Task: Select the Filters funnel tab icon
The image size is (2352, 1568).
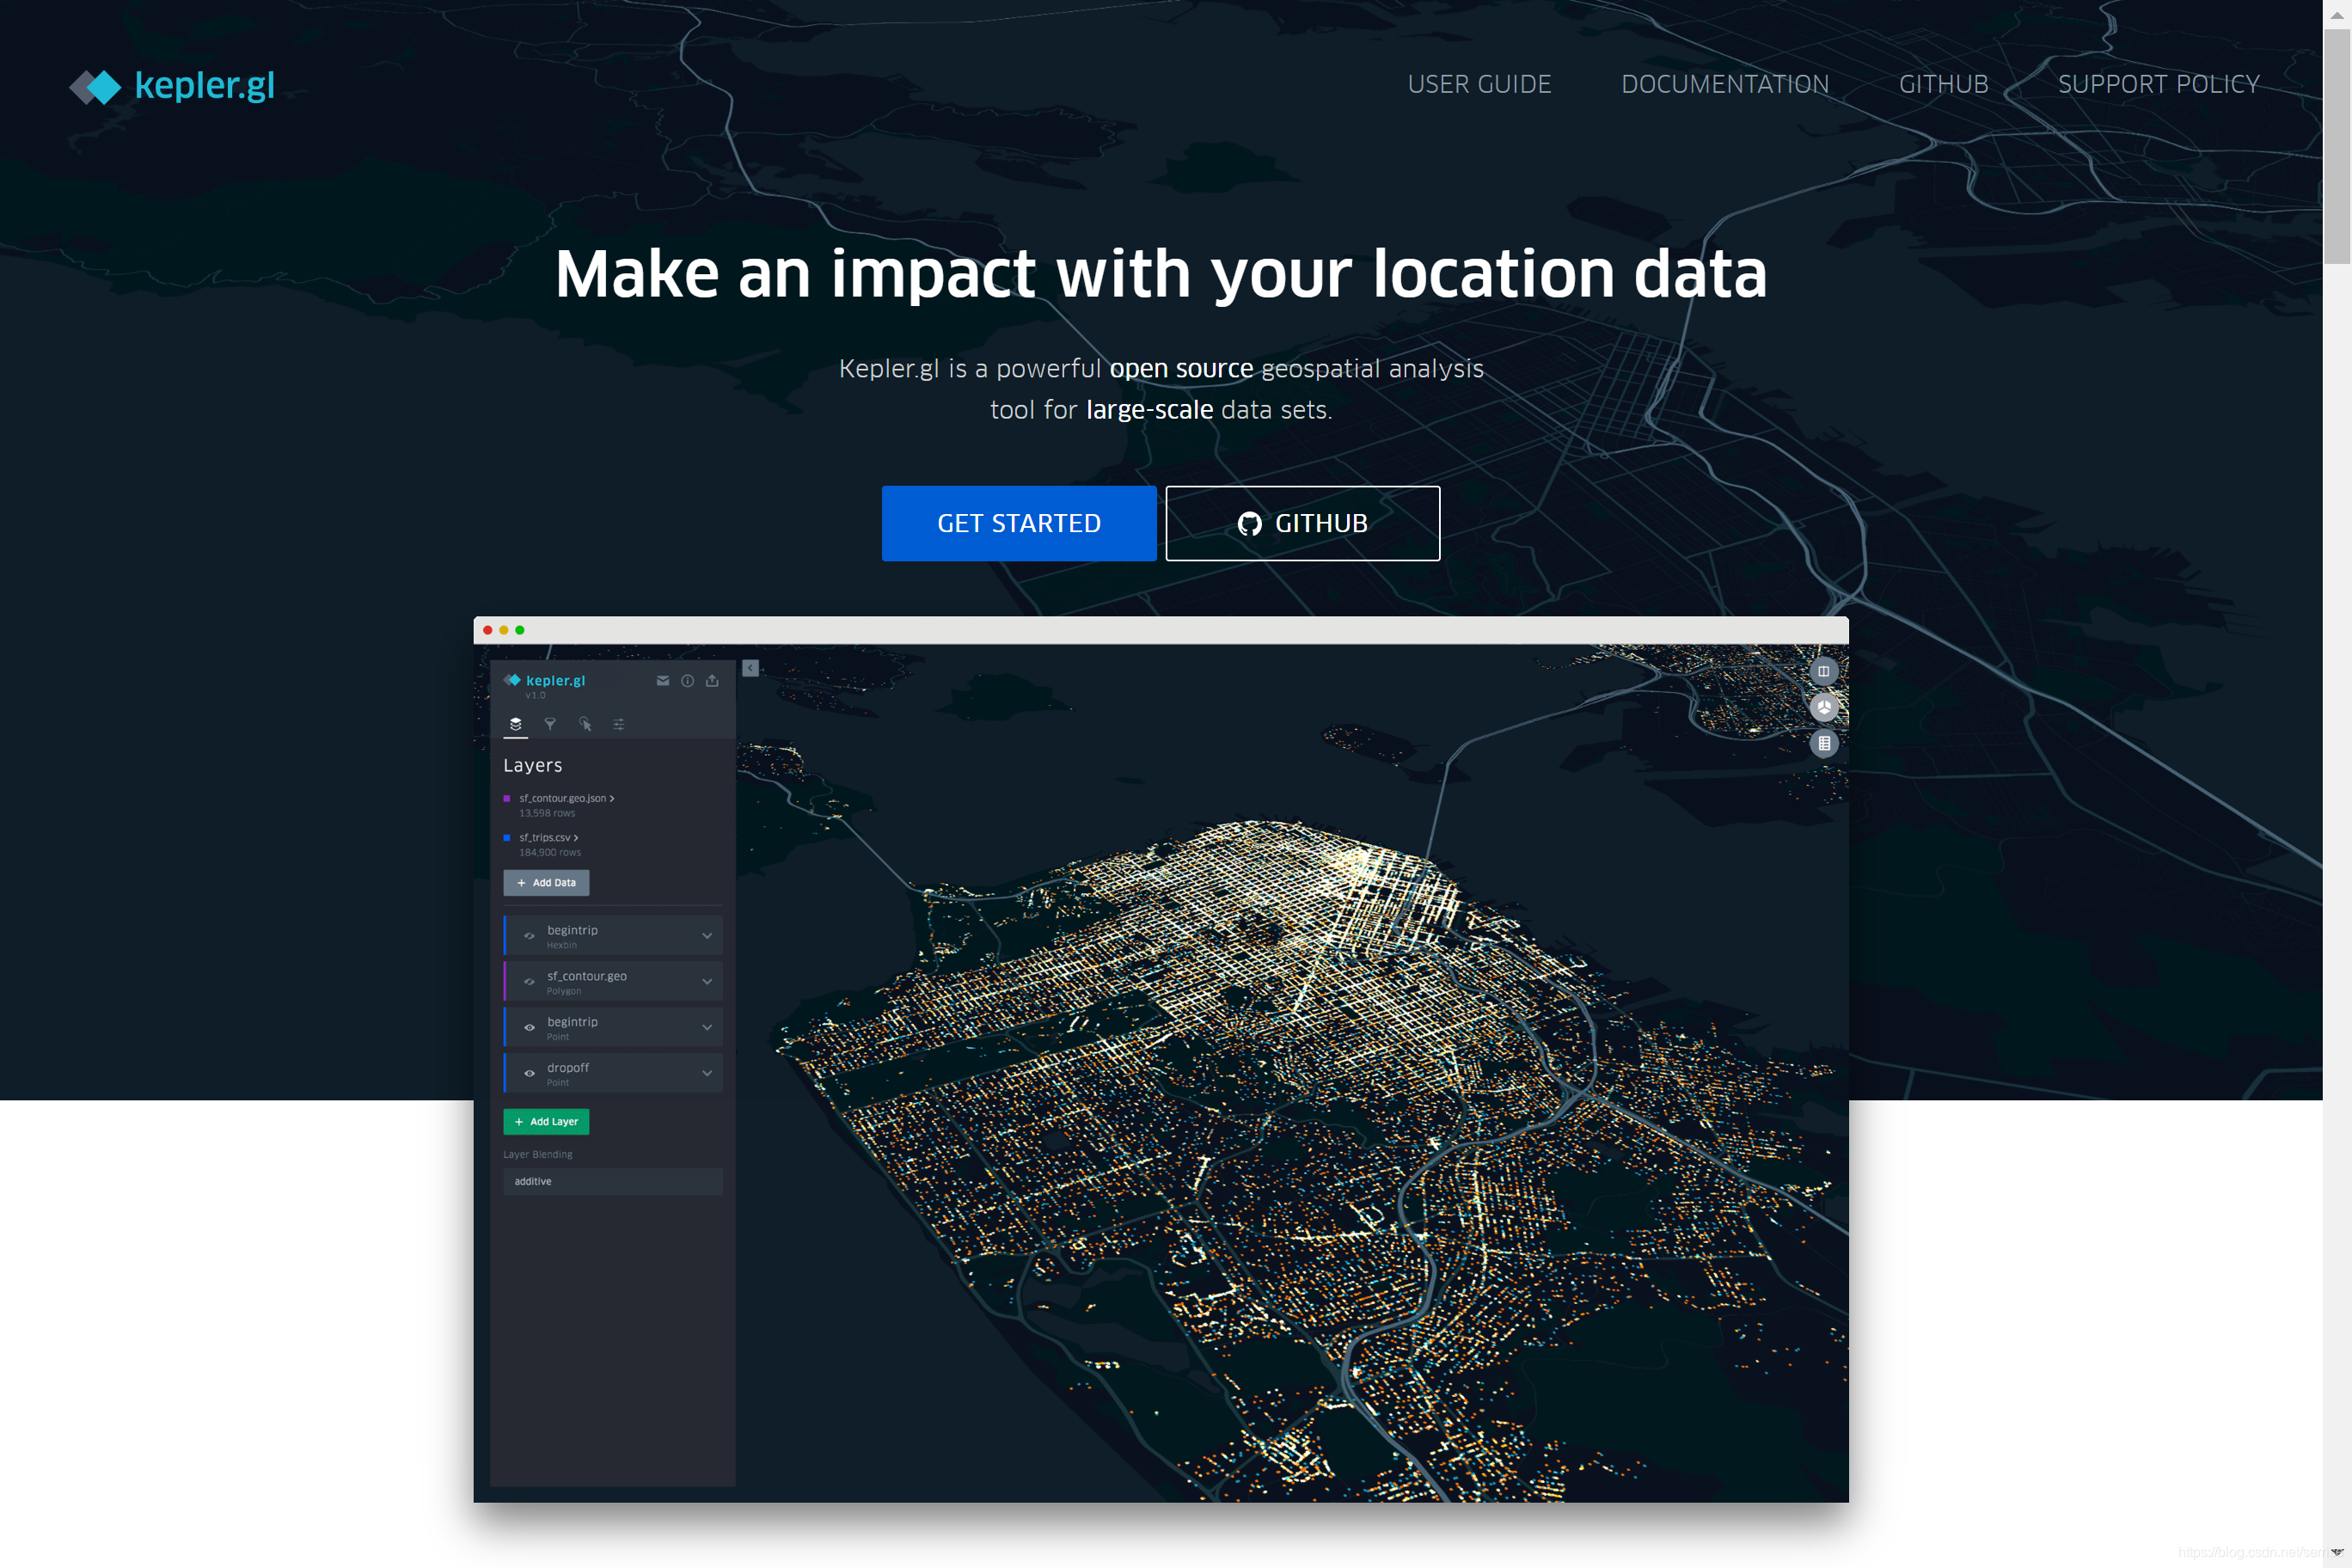Action: point(550,724)
